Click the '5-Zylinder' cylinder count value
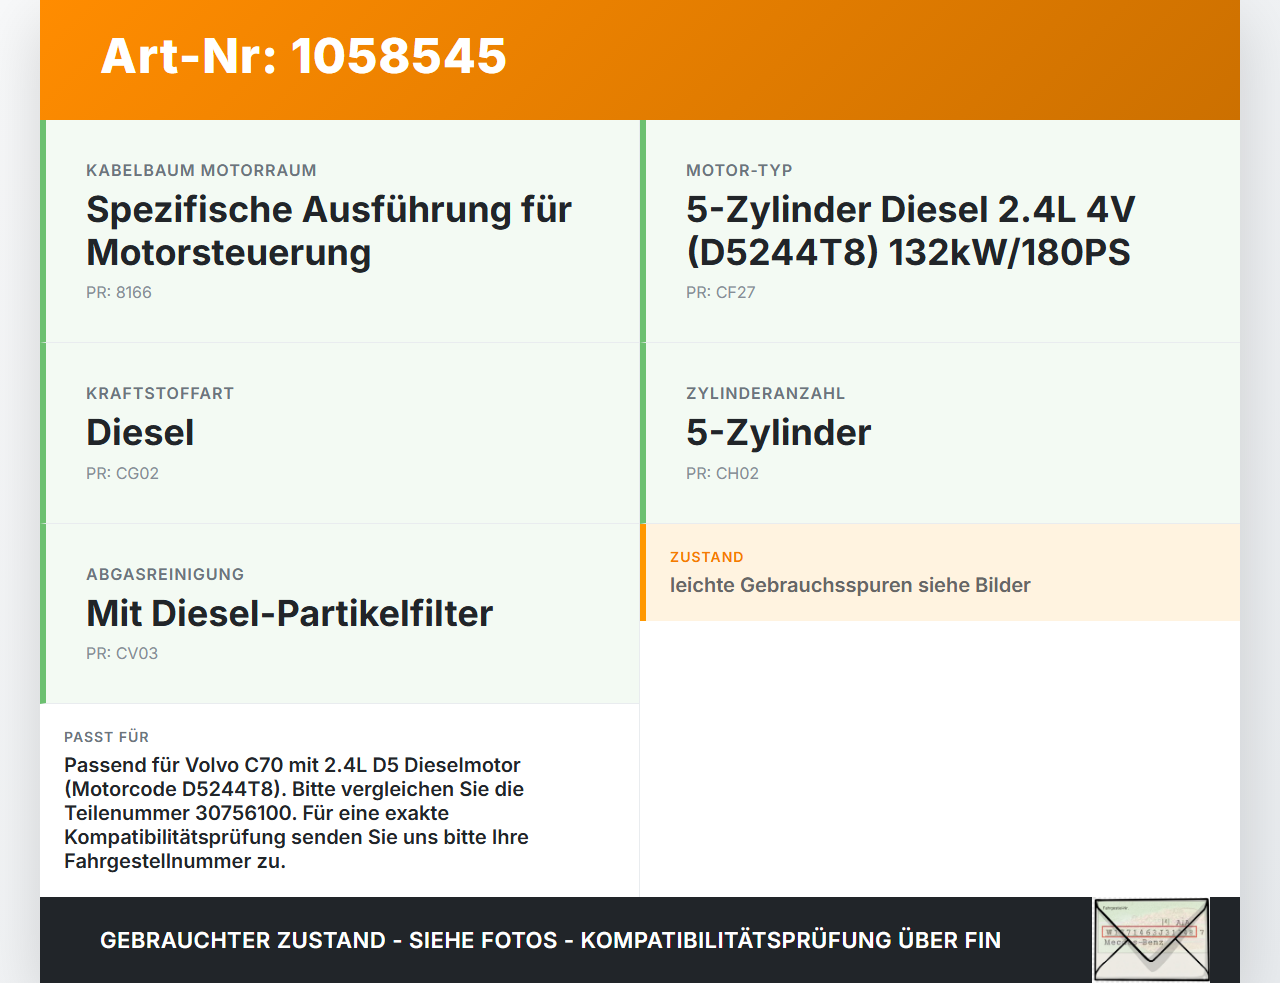The width and height of the screenshot is (1280, 983). tap(778, 432)
